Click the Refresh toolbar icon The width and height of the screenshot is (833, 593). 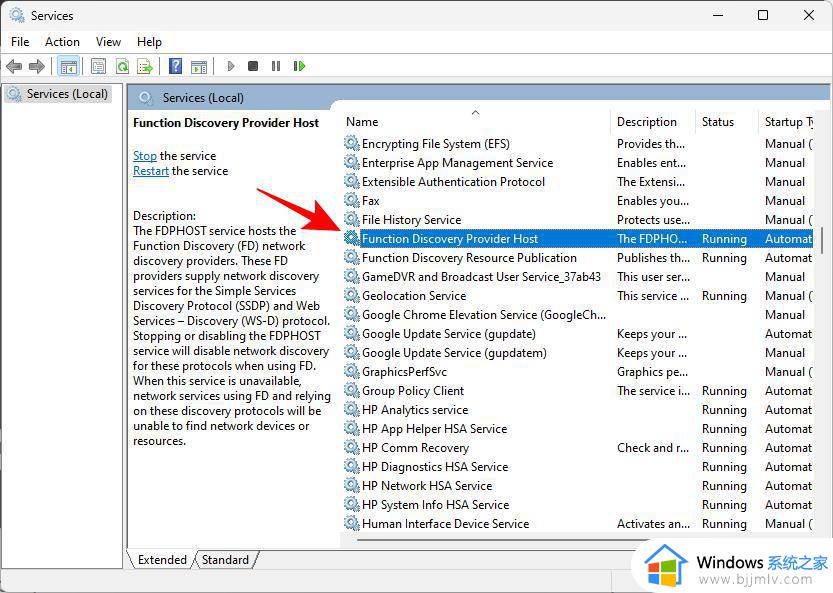click(122, 66)
